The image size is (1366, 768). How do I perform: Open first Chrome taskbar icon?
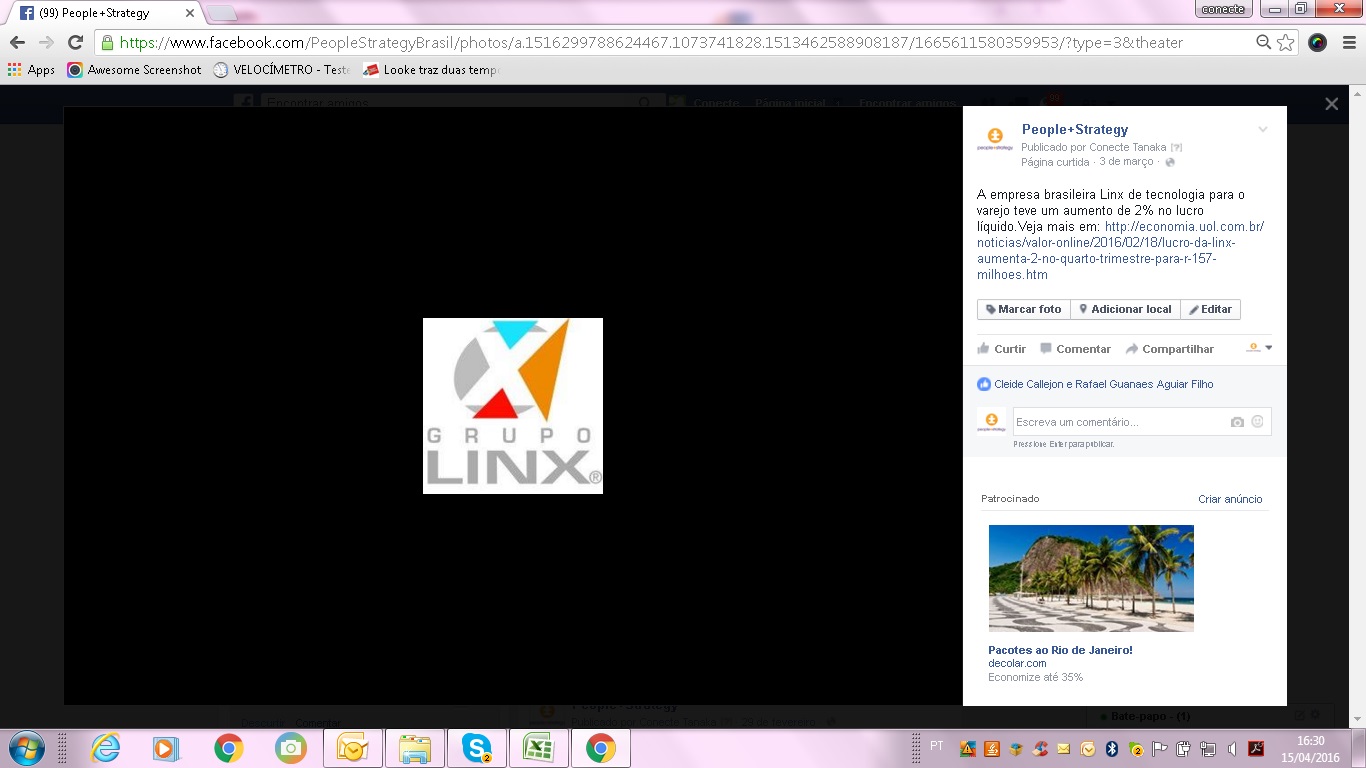tap(229, 748)
